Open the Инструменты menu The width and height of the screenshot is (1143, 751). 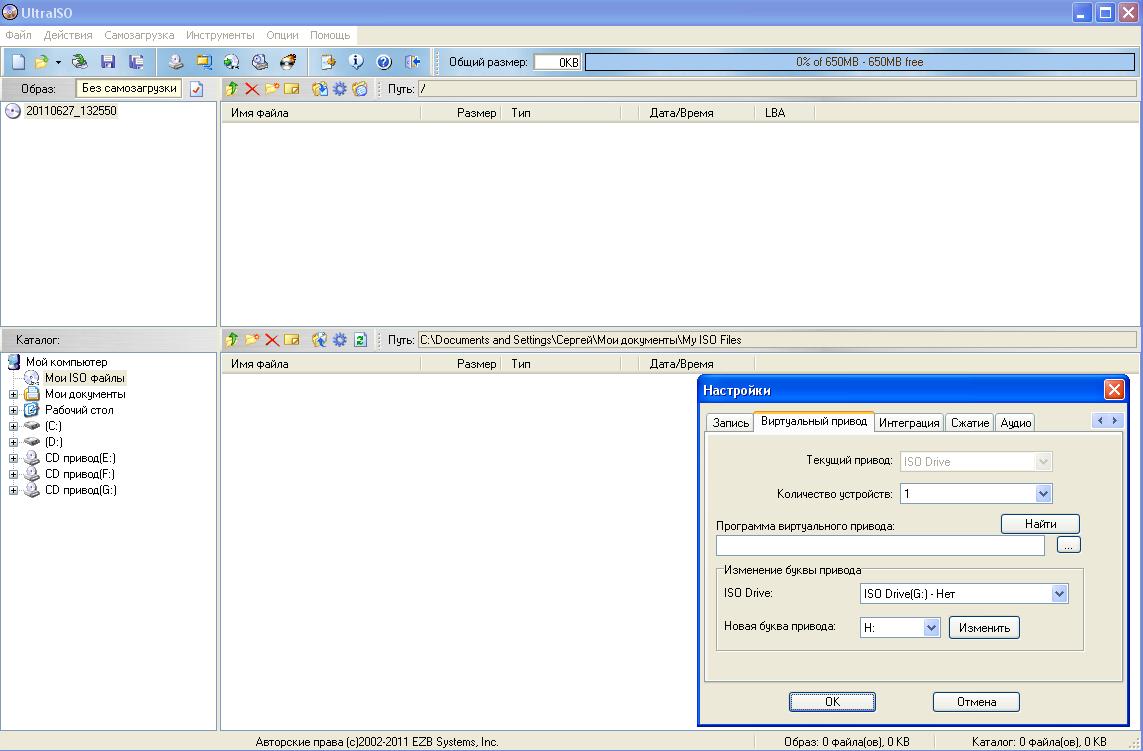220,35
